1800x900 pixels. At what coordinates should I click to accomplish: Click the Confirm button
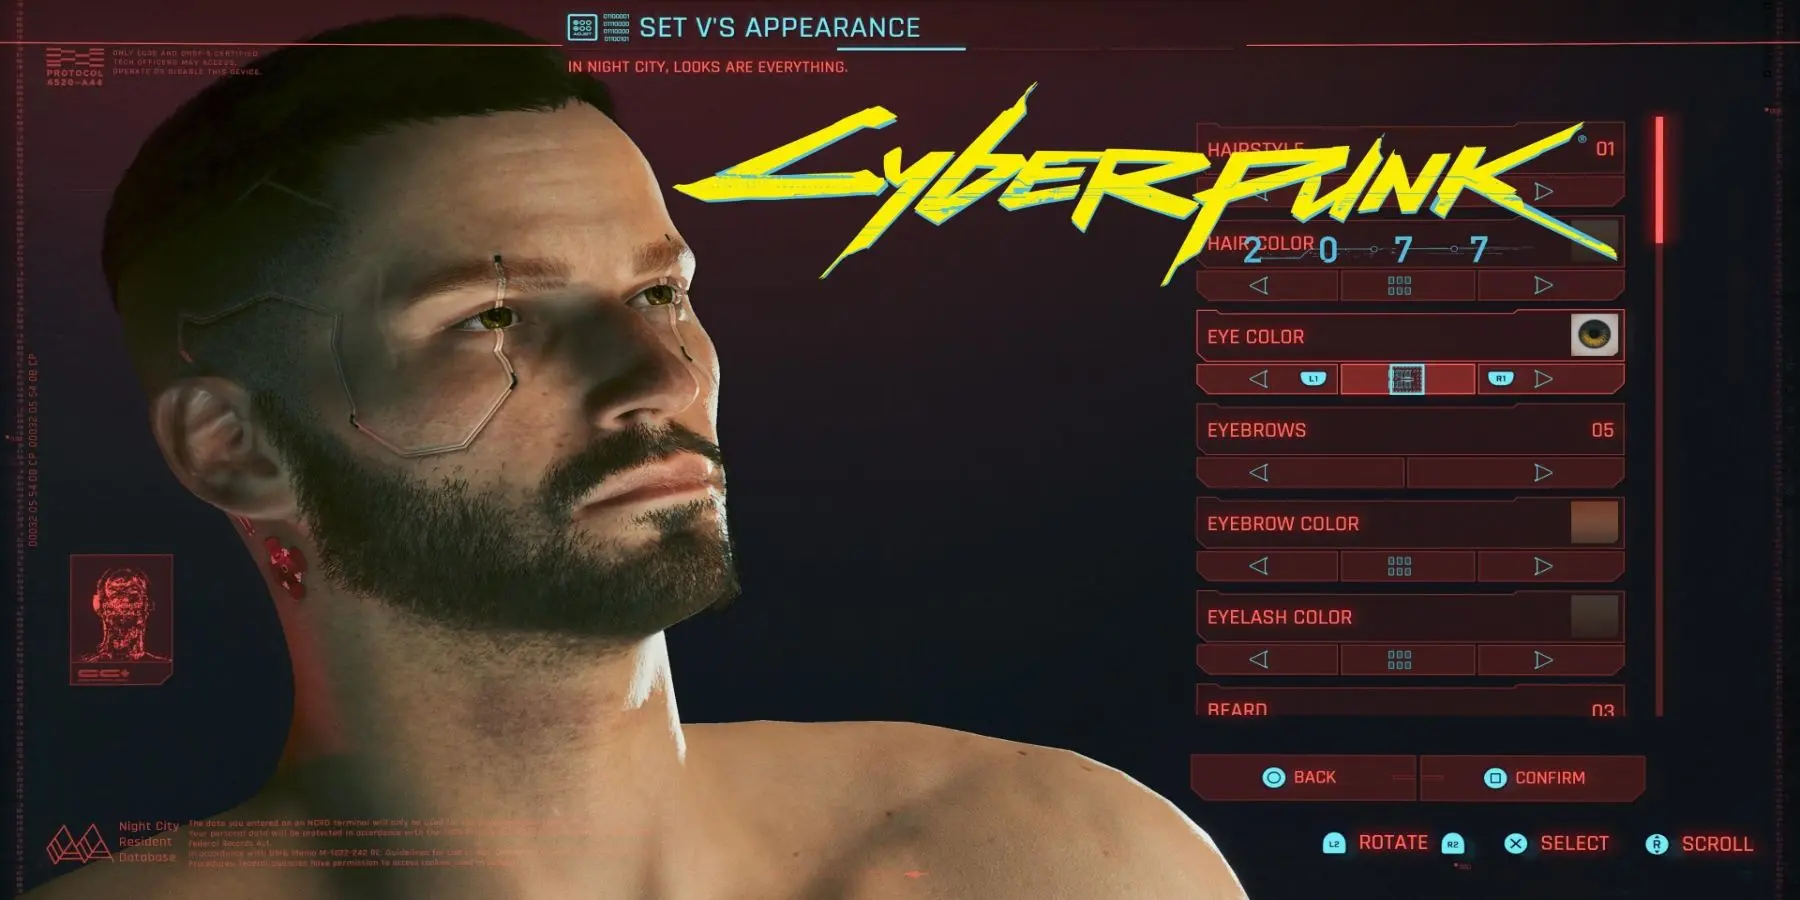(1533, 777)
